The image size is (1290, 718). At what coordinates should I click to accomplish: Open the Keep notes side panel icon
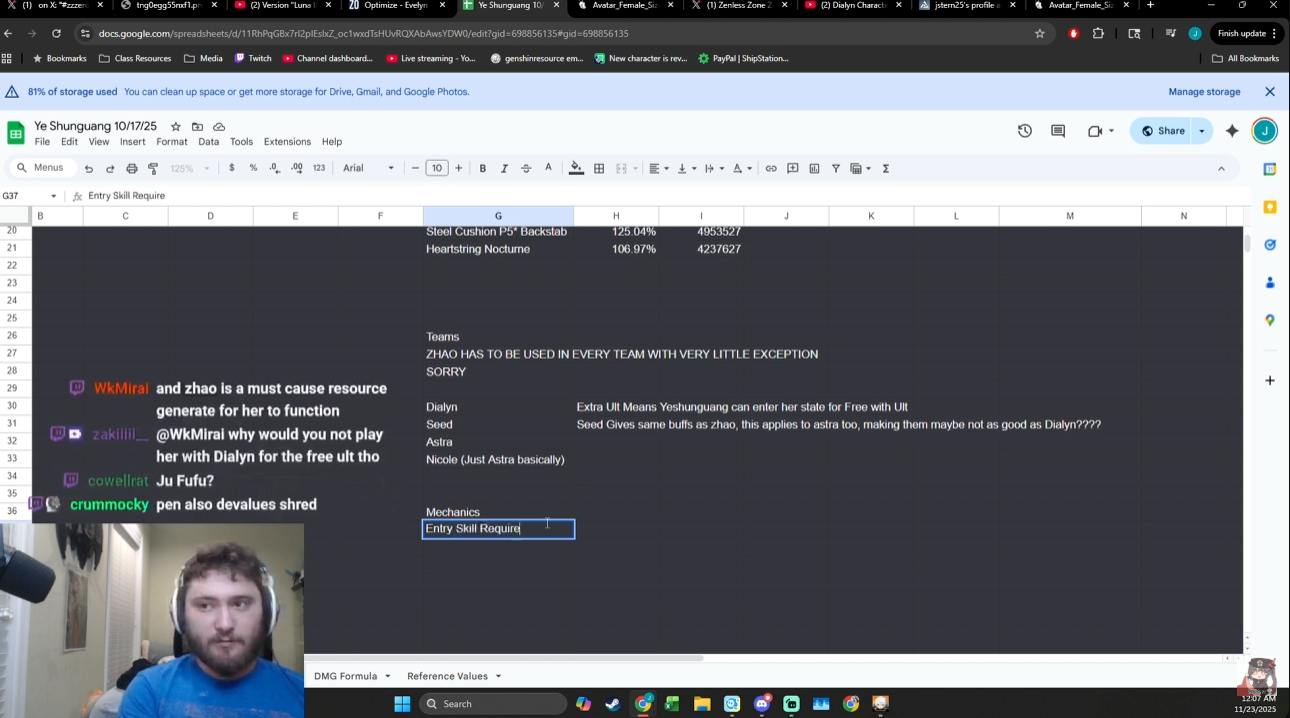pos(1270,207)
